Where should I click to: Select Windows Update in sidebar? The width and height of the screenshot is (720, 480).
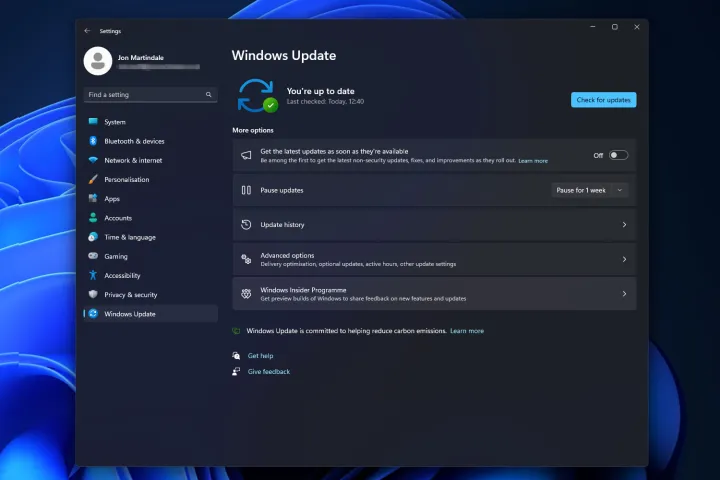pyautogui.click(x=151, y=314)
